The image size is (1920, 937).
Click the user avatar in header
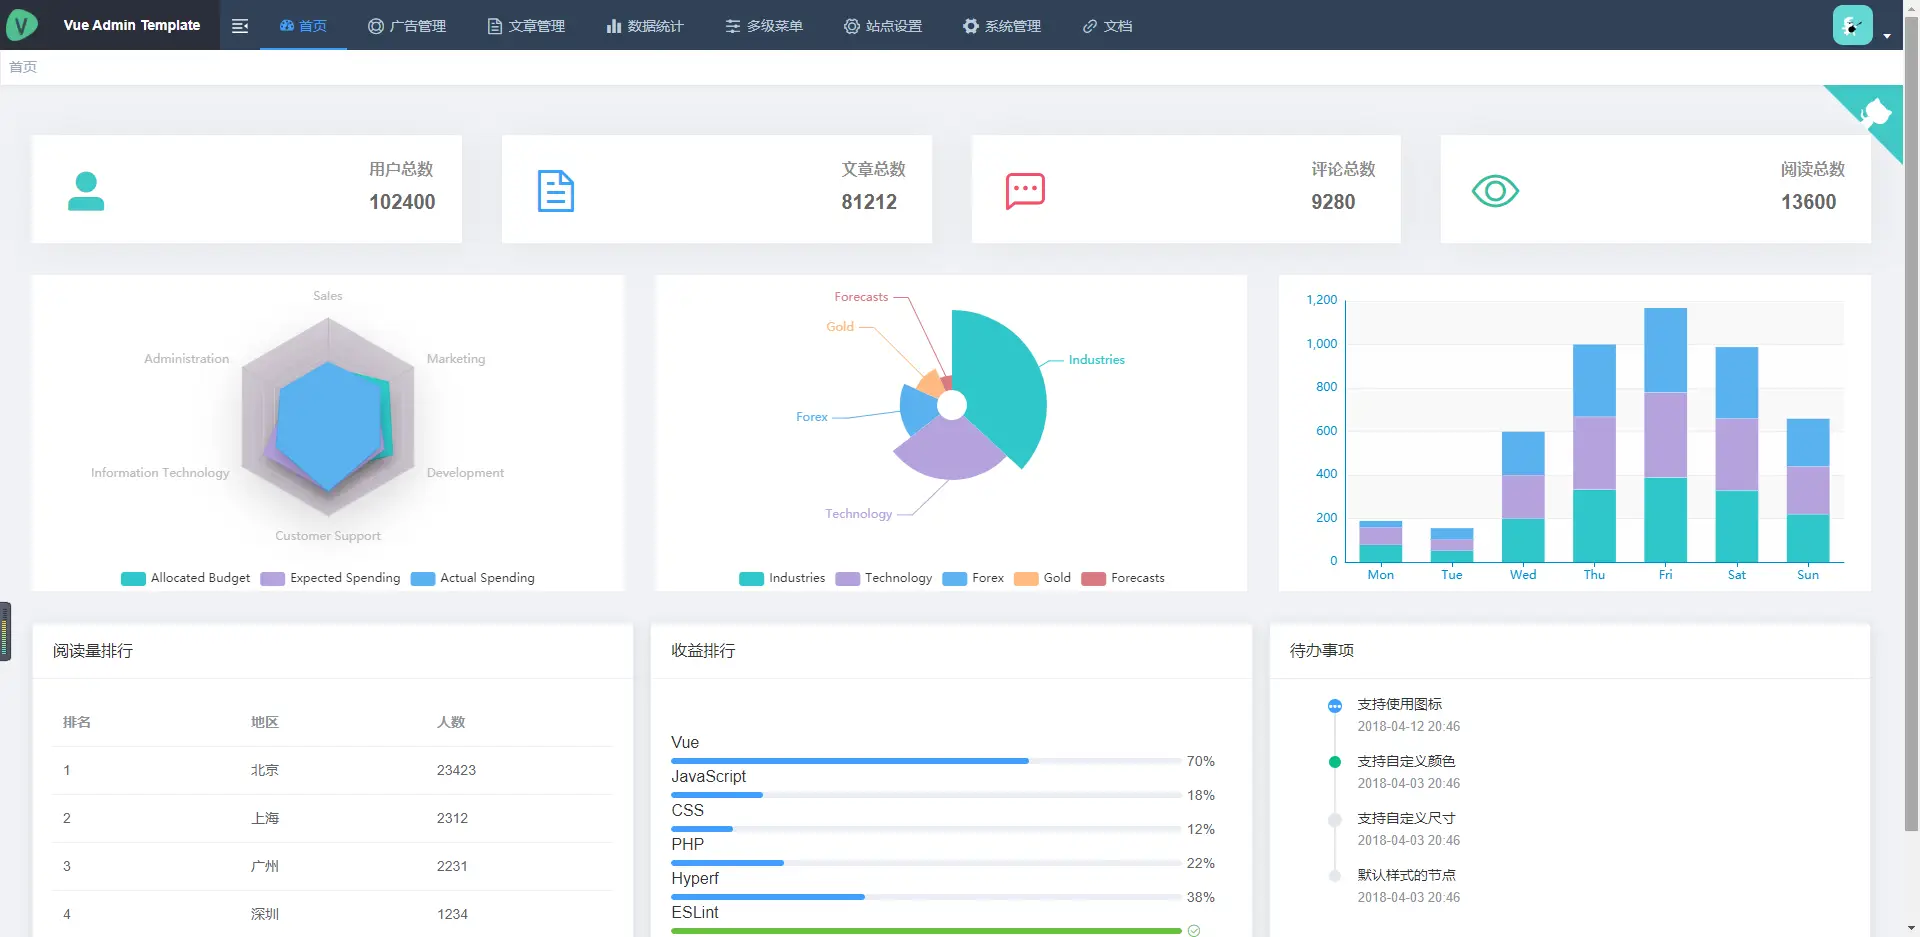pos(1852,25)
